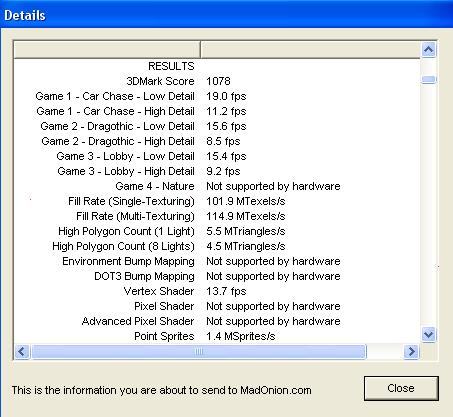Click the horizontal scrollbar right arrow

pos(411,351)
